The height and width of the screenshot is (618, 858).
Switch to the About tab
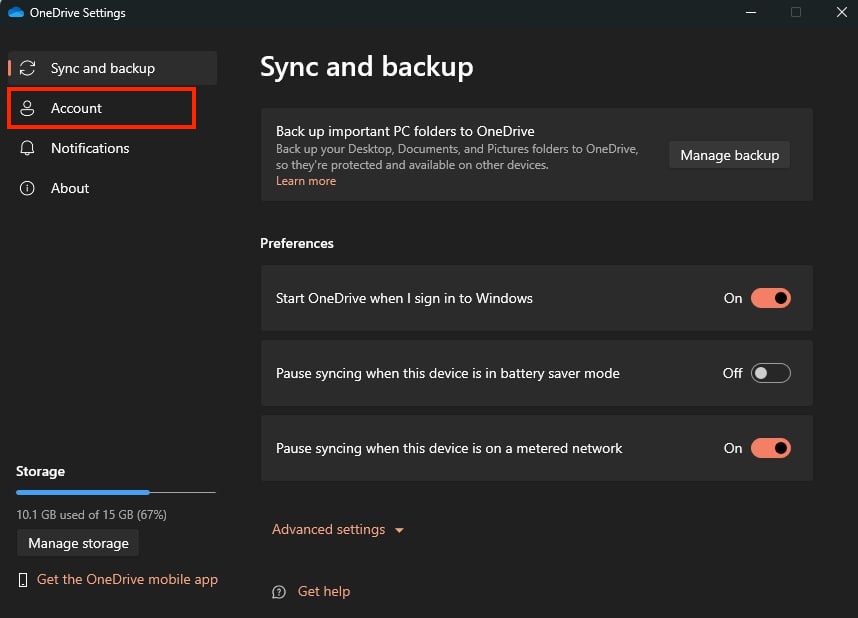tap(70, 188)
